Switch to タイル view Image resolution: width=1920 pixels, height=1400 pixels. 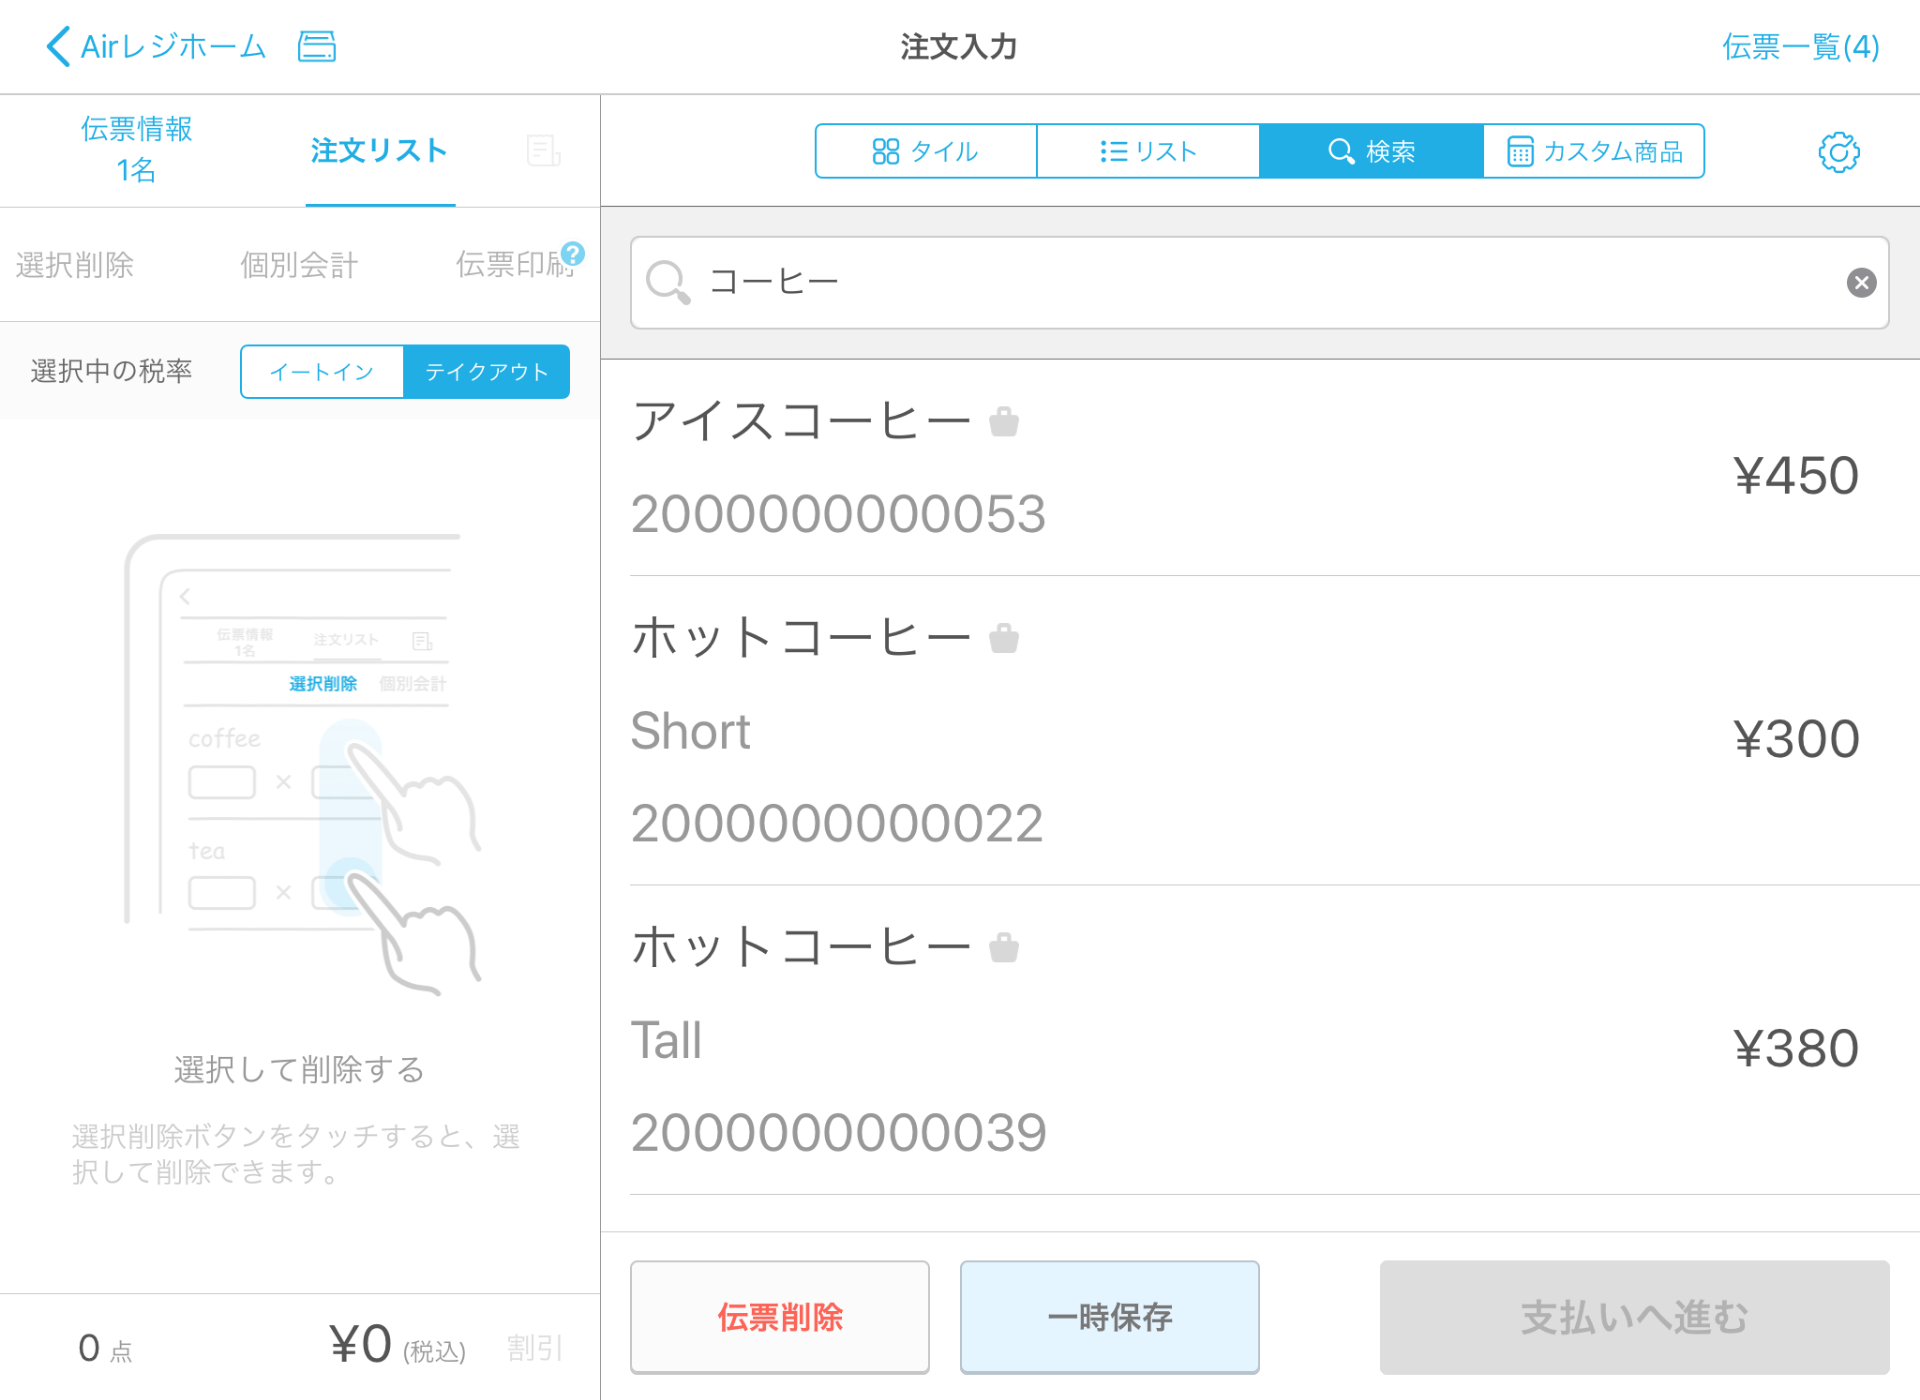(x=926, y=151)
